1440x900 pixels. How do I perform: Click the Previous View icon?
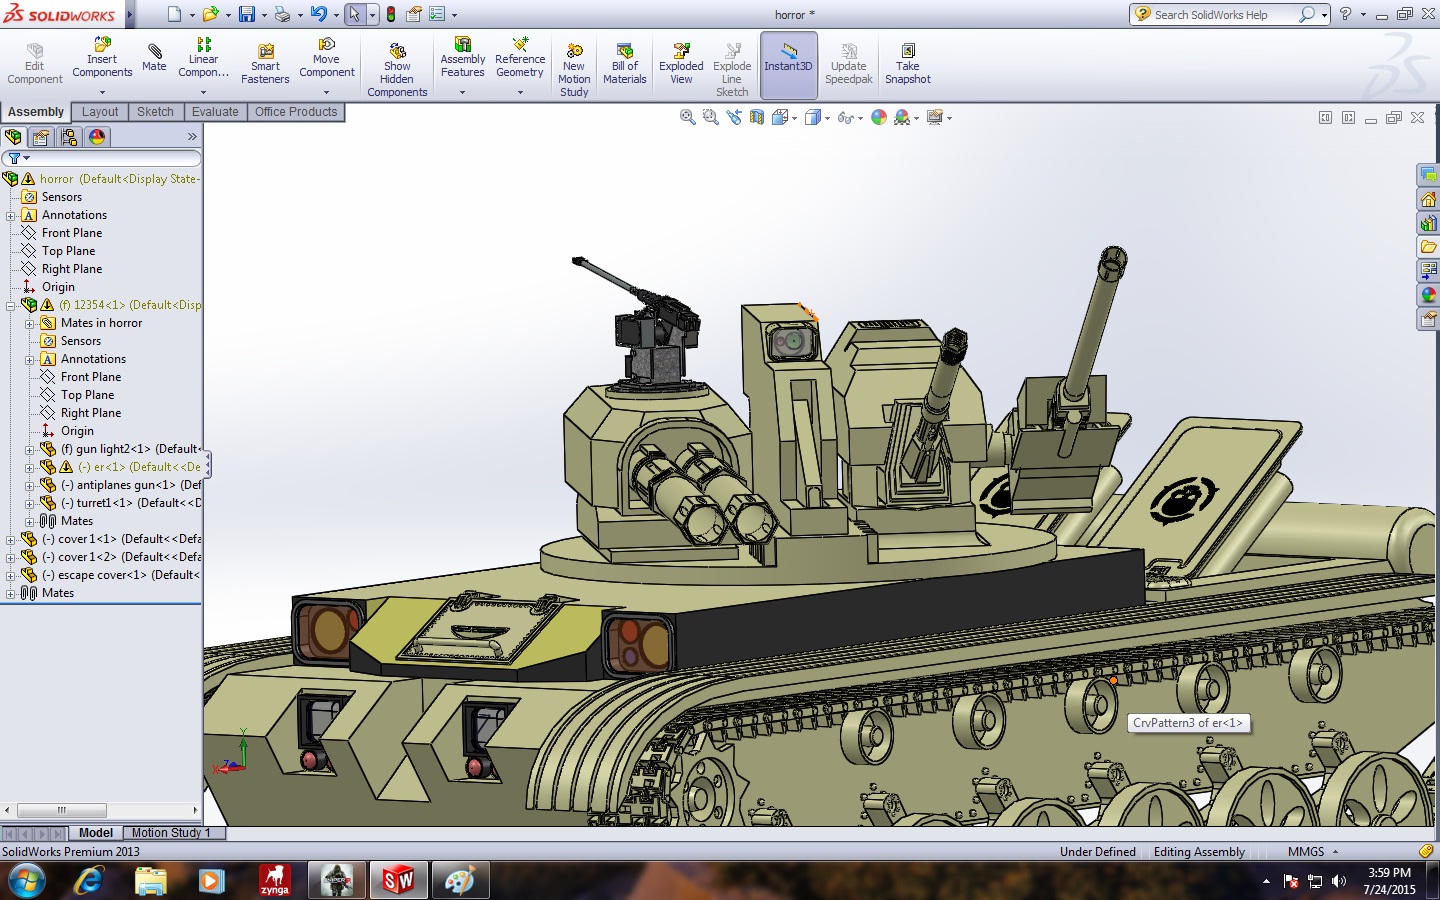[x=734, y=117]
